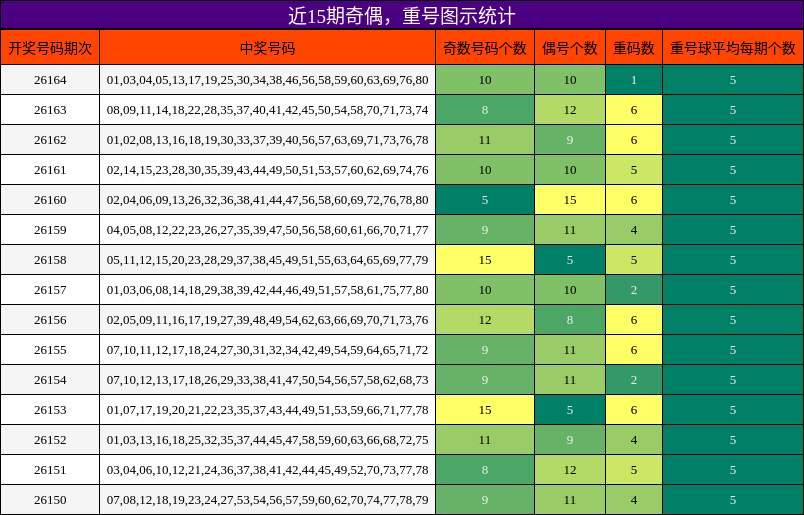Select the 中奖号码 column header
The width and height of the screenshot is (804, 515).
pyautogui.click(x=267, y=48)
